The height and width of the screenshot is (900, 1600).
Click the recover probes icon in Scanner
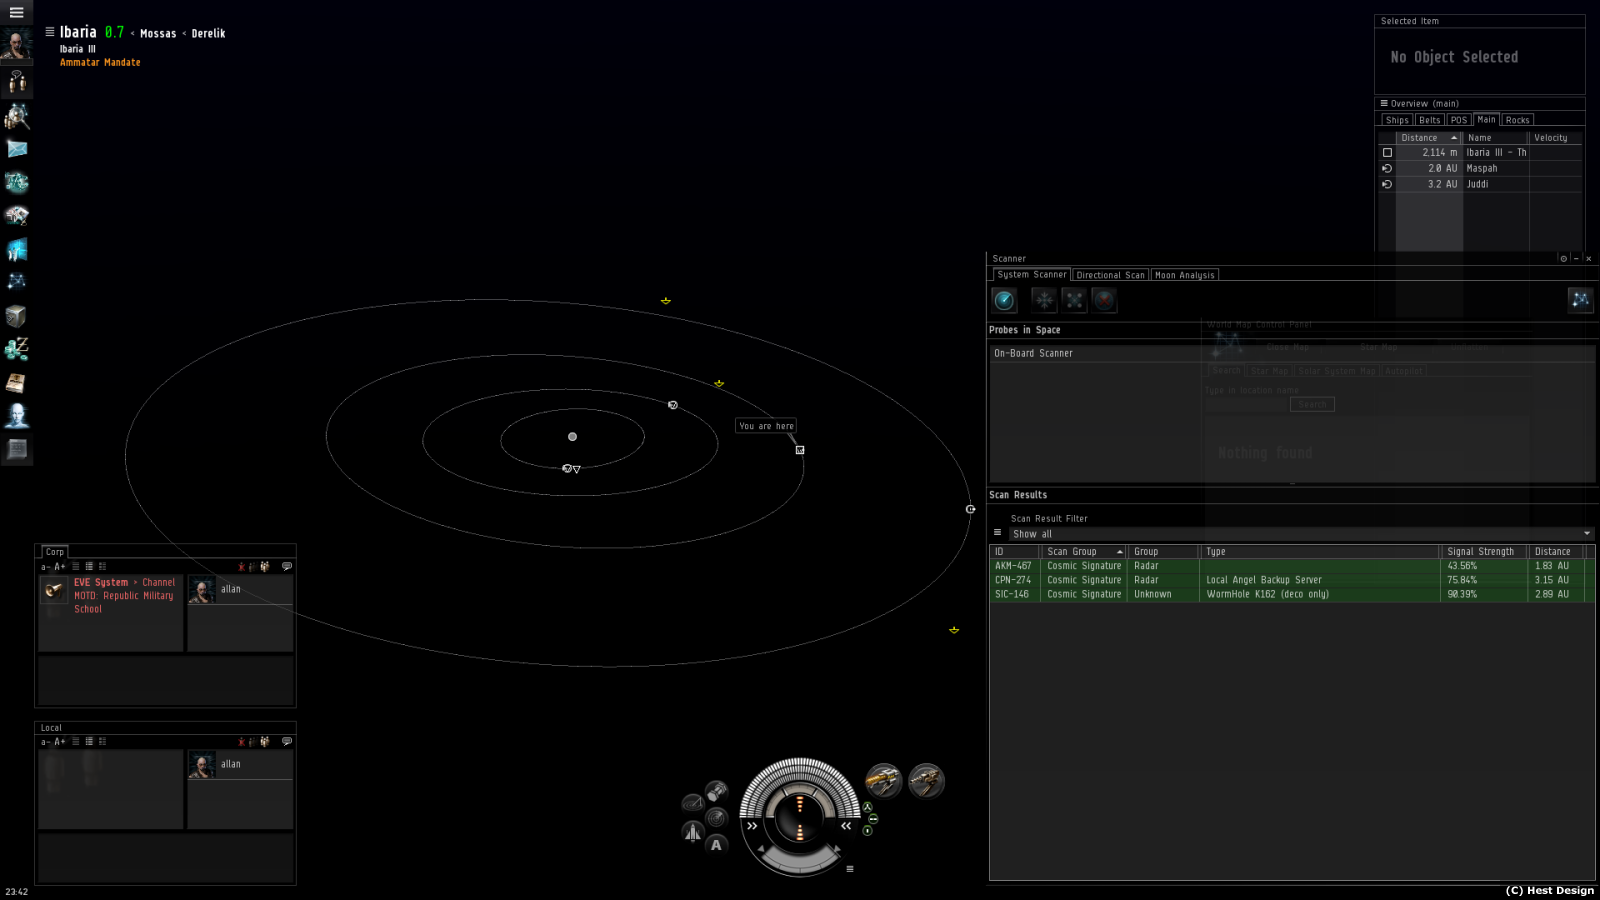coord(1044,300)
